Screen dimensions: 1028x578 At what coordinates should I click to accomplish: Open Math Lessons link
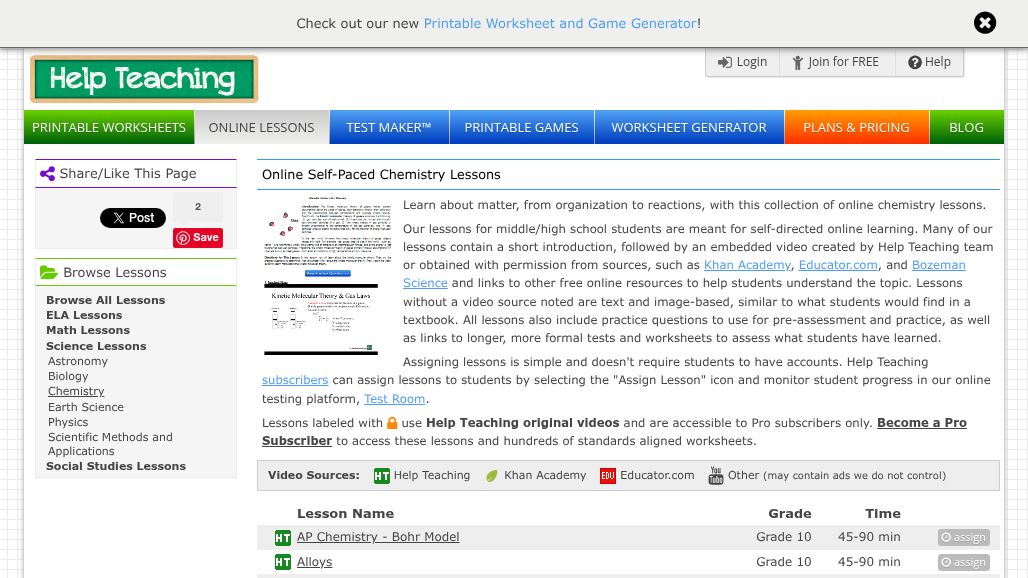tap(88, 330)
